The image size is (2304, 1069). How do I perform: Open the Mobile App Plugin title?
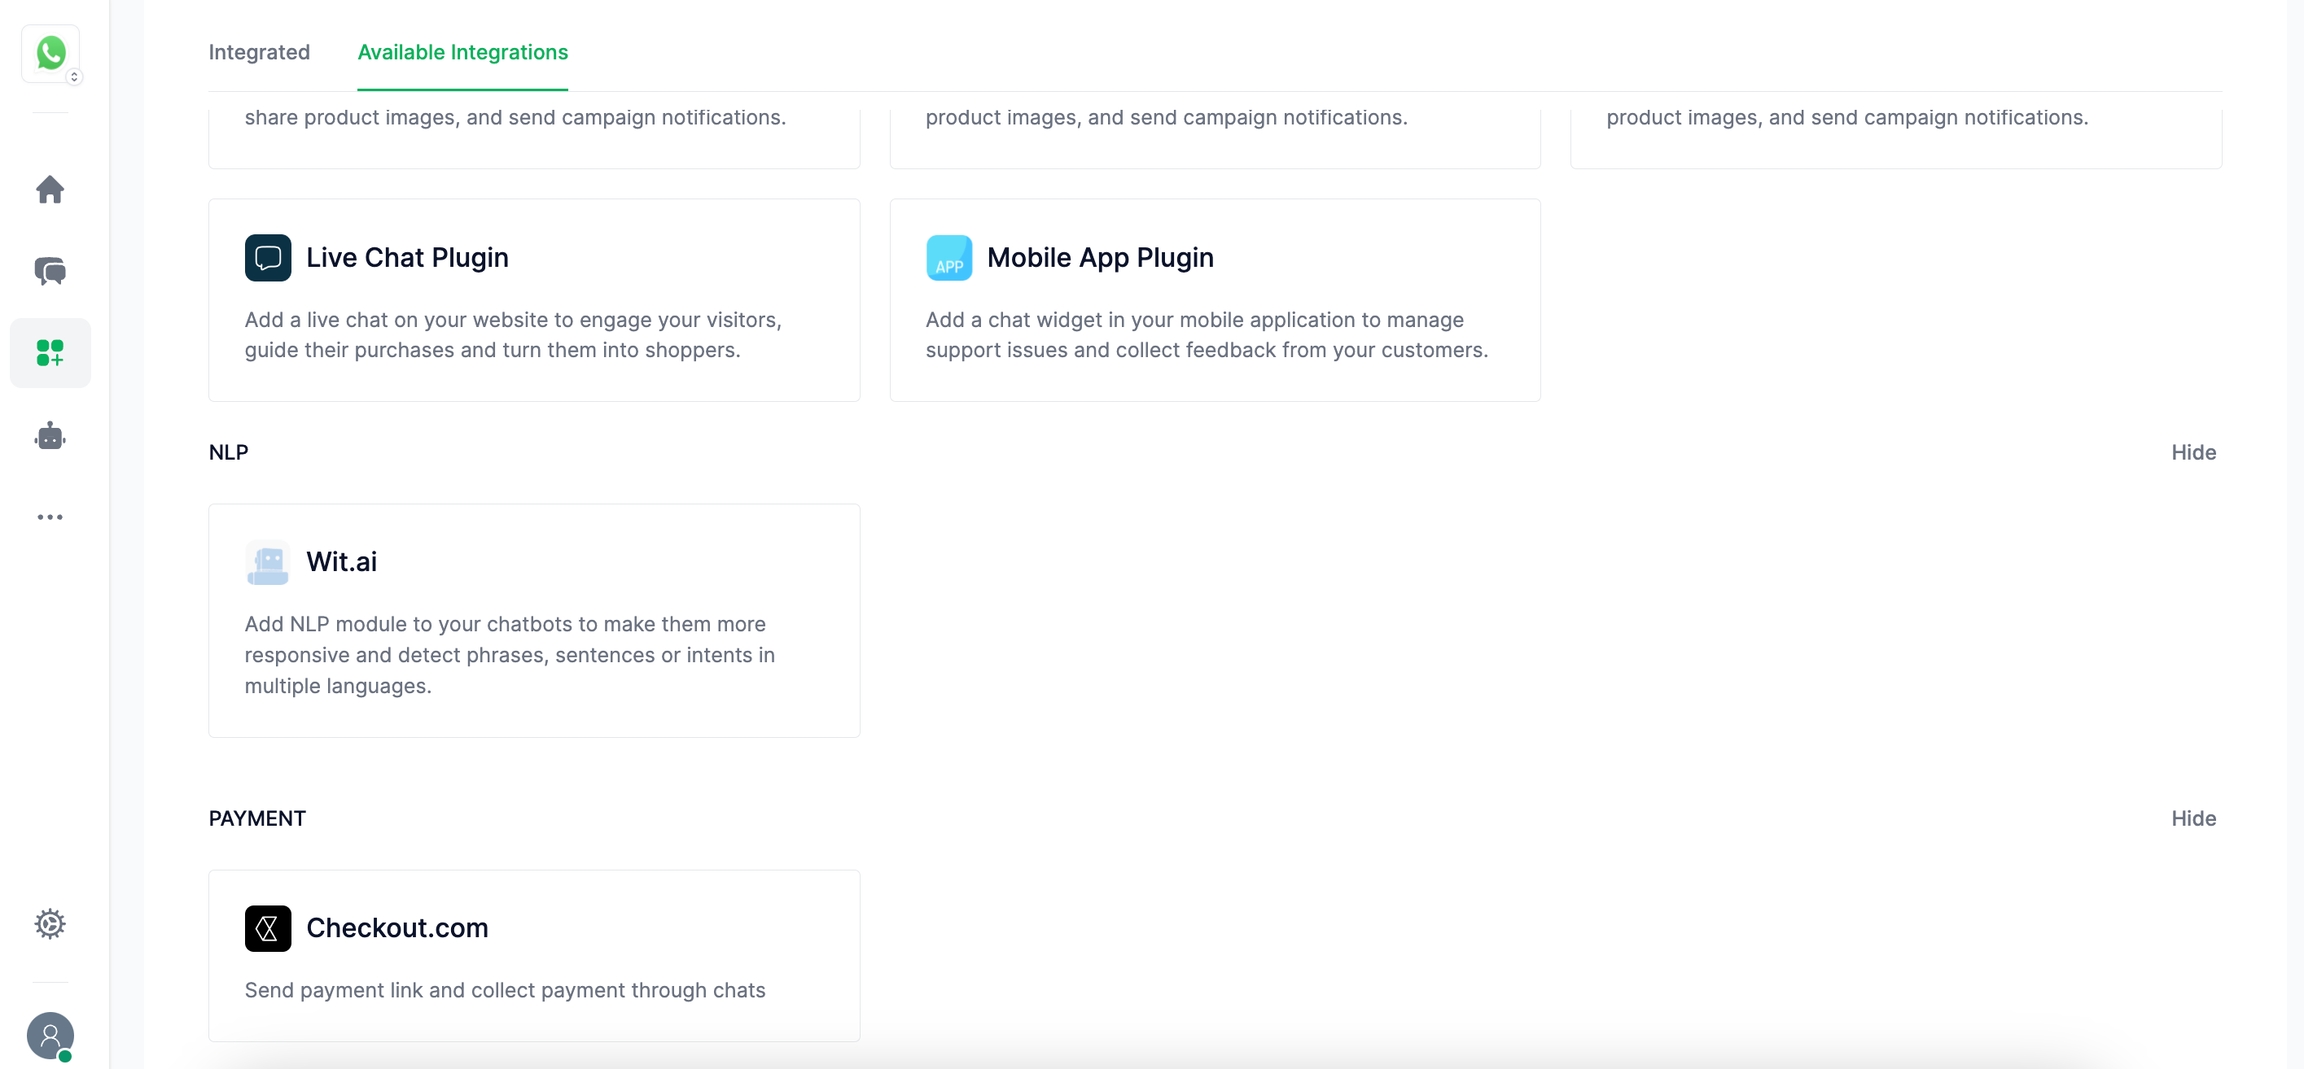(x=1100, y=258)
